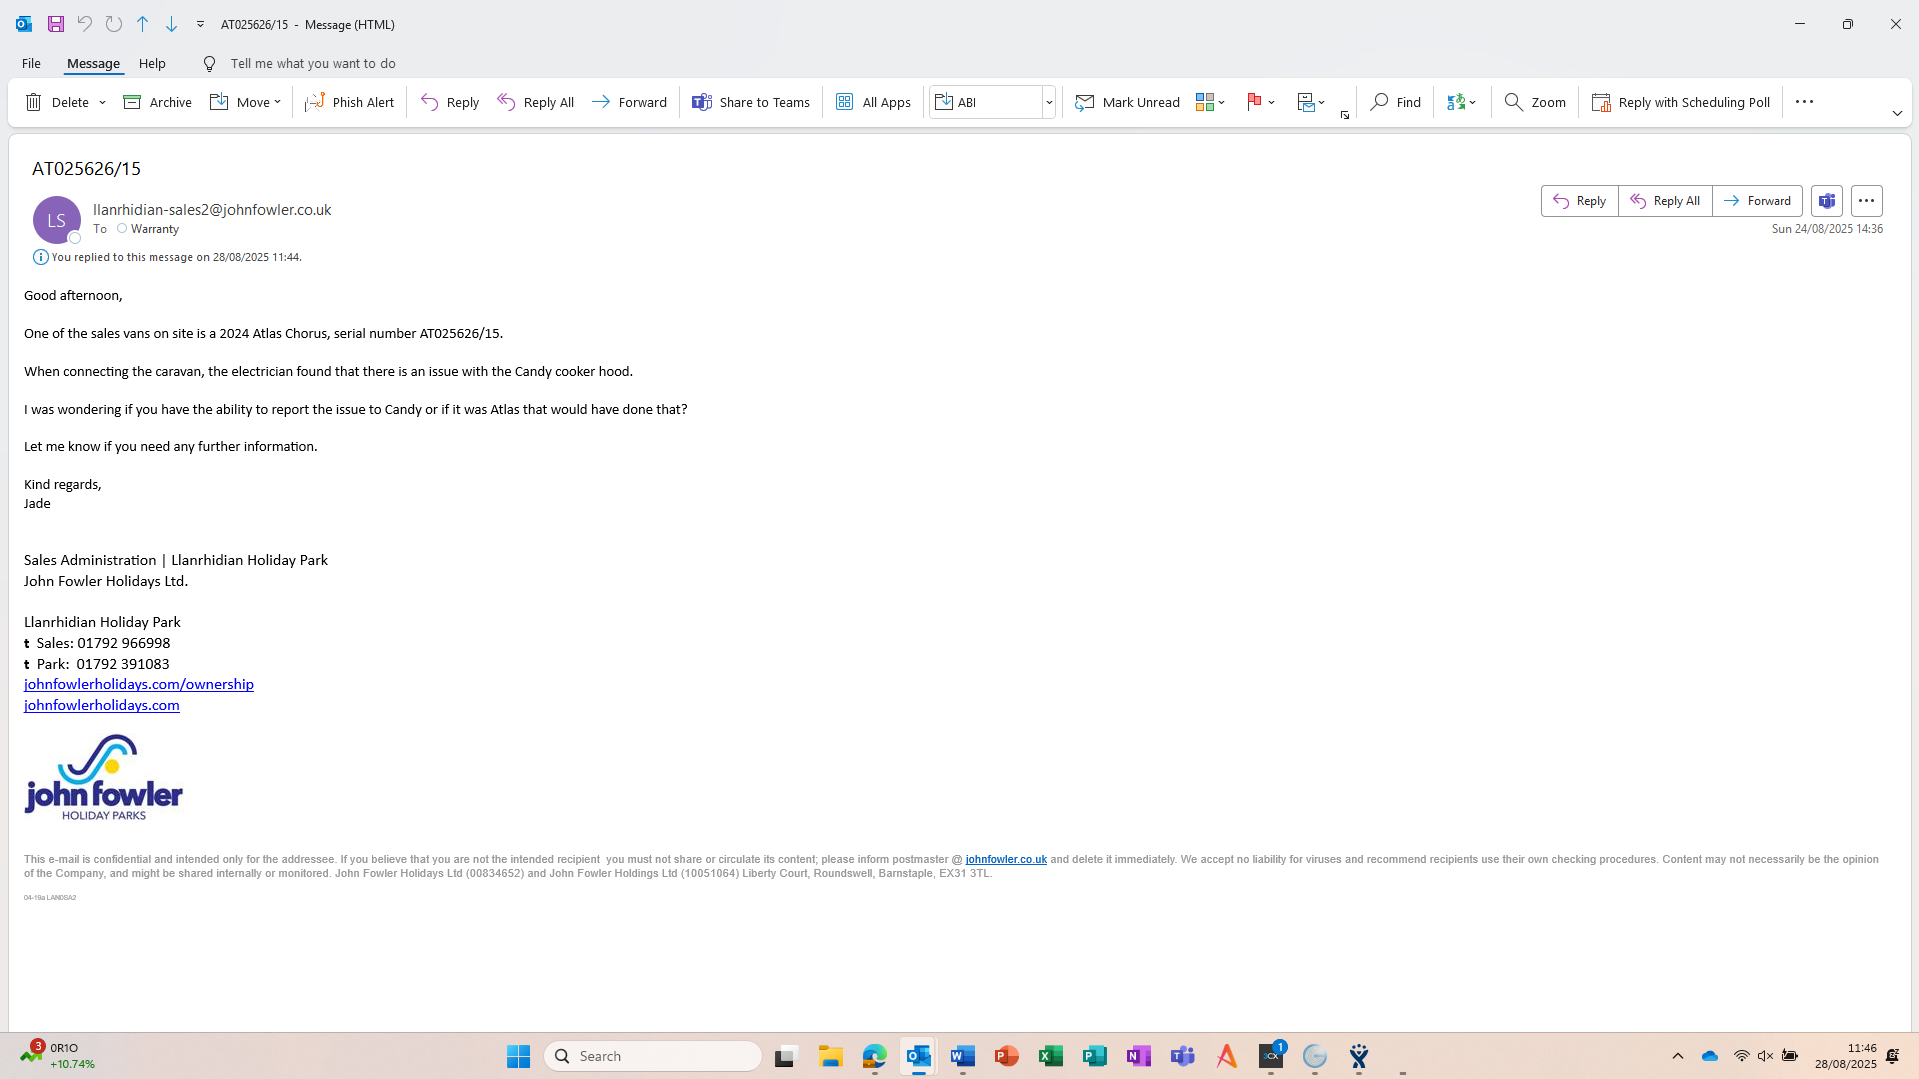
Task: Open the johnfowlerholidays.com link
Action: point(102,705)
